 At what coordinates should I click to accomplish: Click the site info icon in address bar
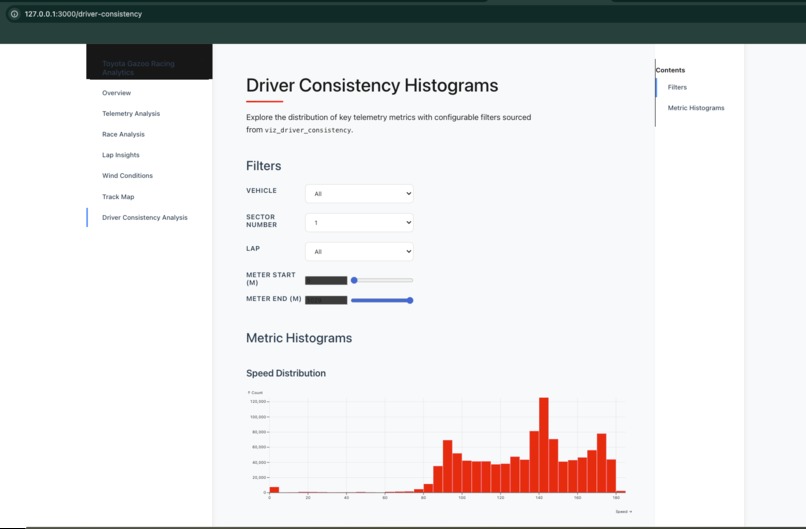14,14
